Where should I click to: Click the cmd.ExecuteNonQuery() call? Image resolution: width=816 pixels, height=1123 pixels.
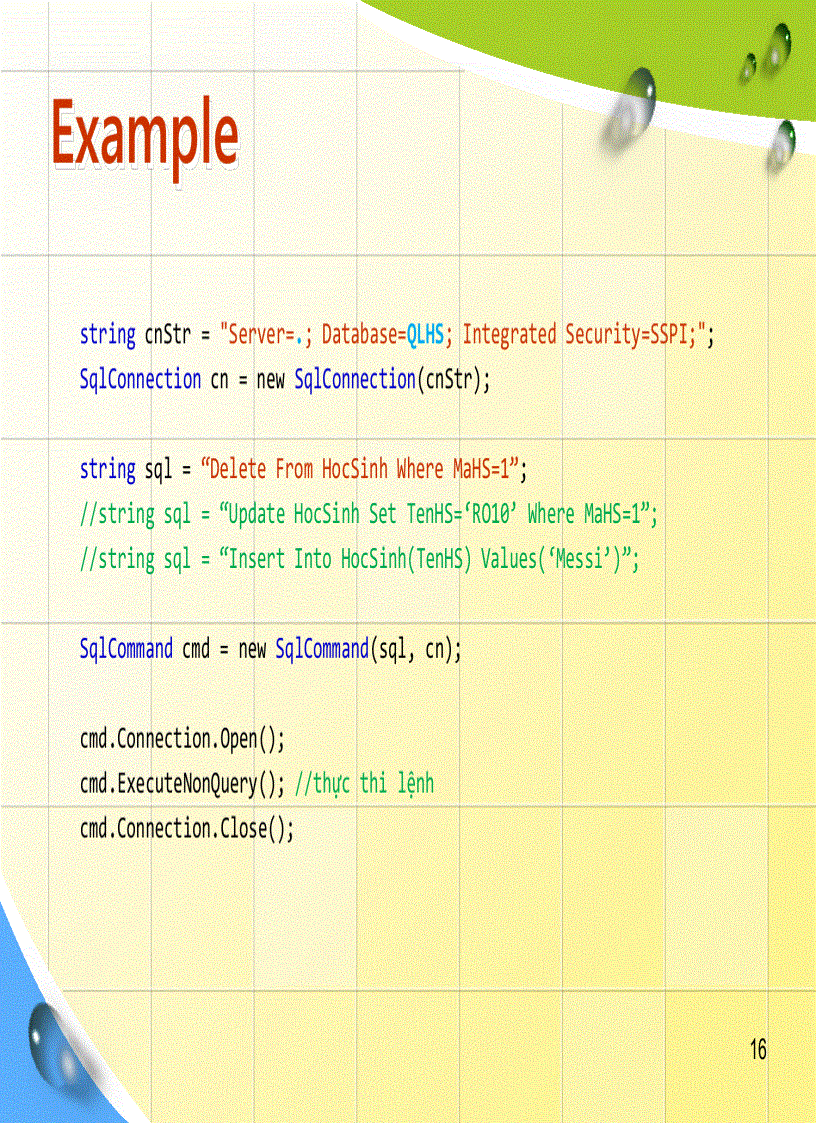182,784
